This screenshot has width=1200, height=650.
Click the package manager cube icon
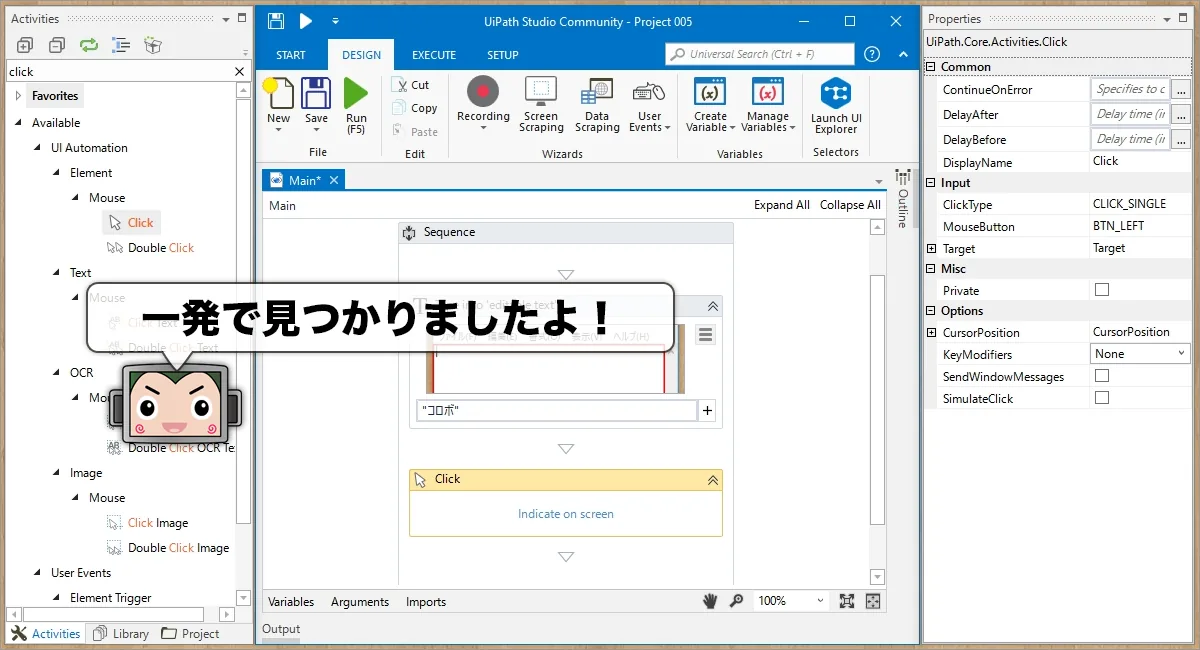tap(152, 45)
